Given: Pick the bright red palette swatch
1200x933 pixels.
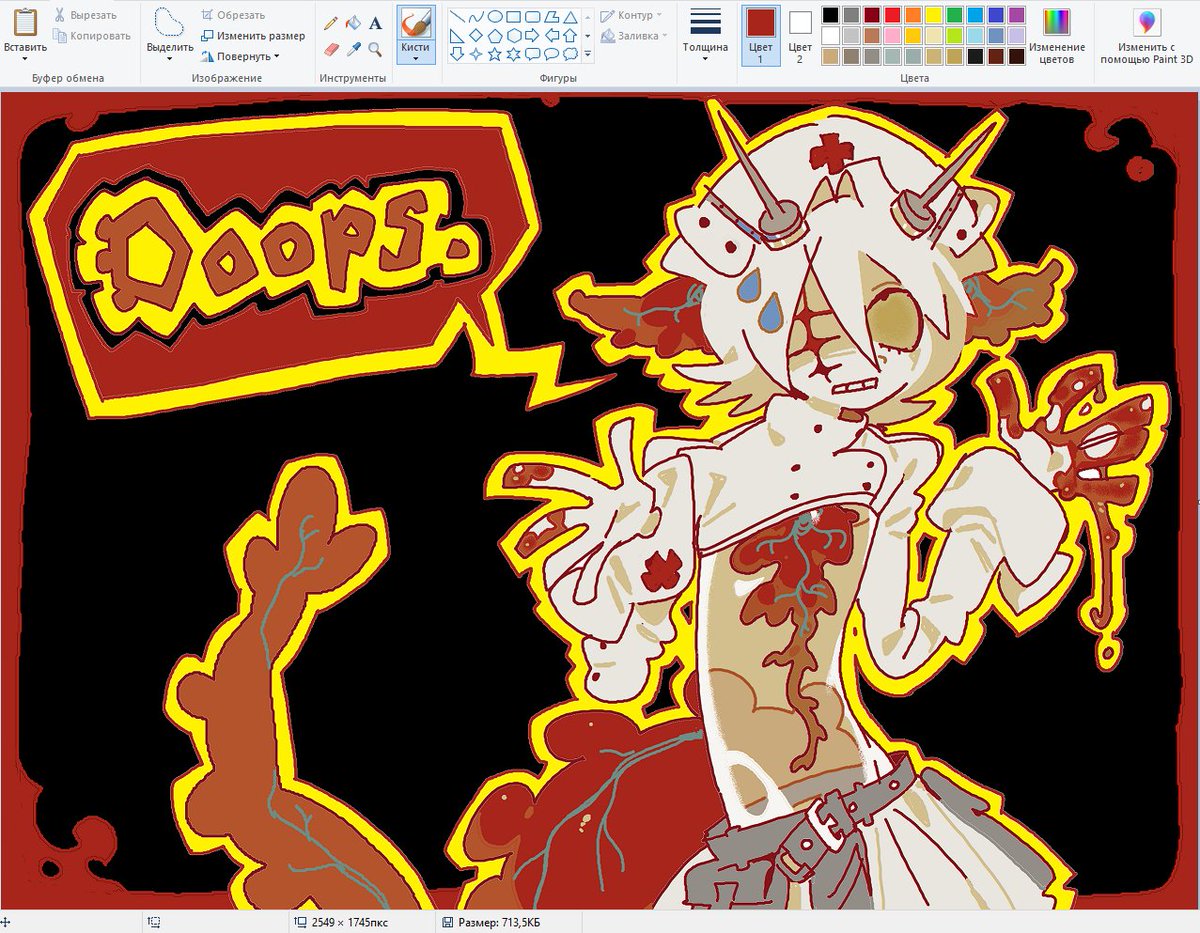Looking at the screenshot, I should 892,15.
